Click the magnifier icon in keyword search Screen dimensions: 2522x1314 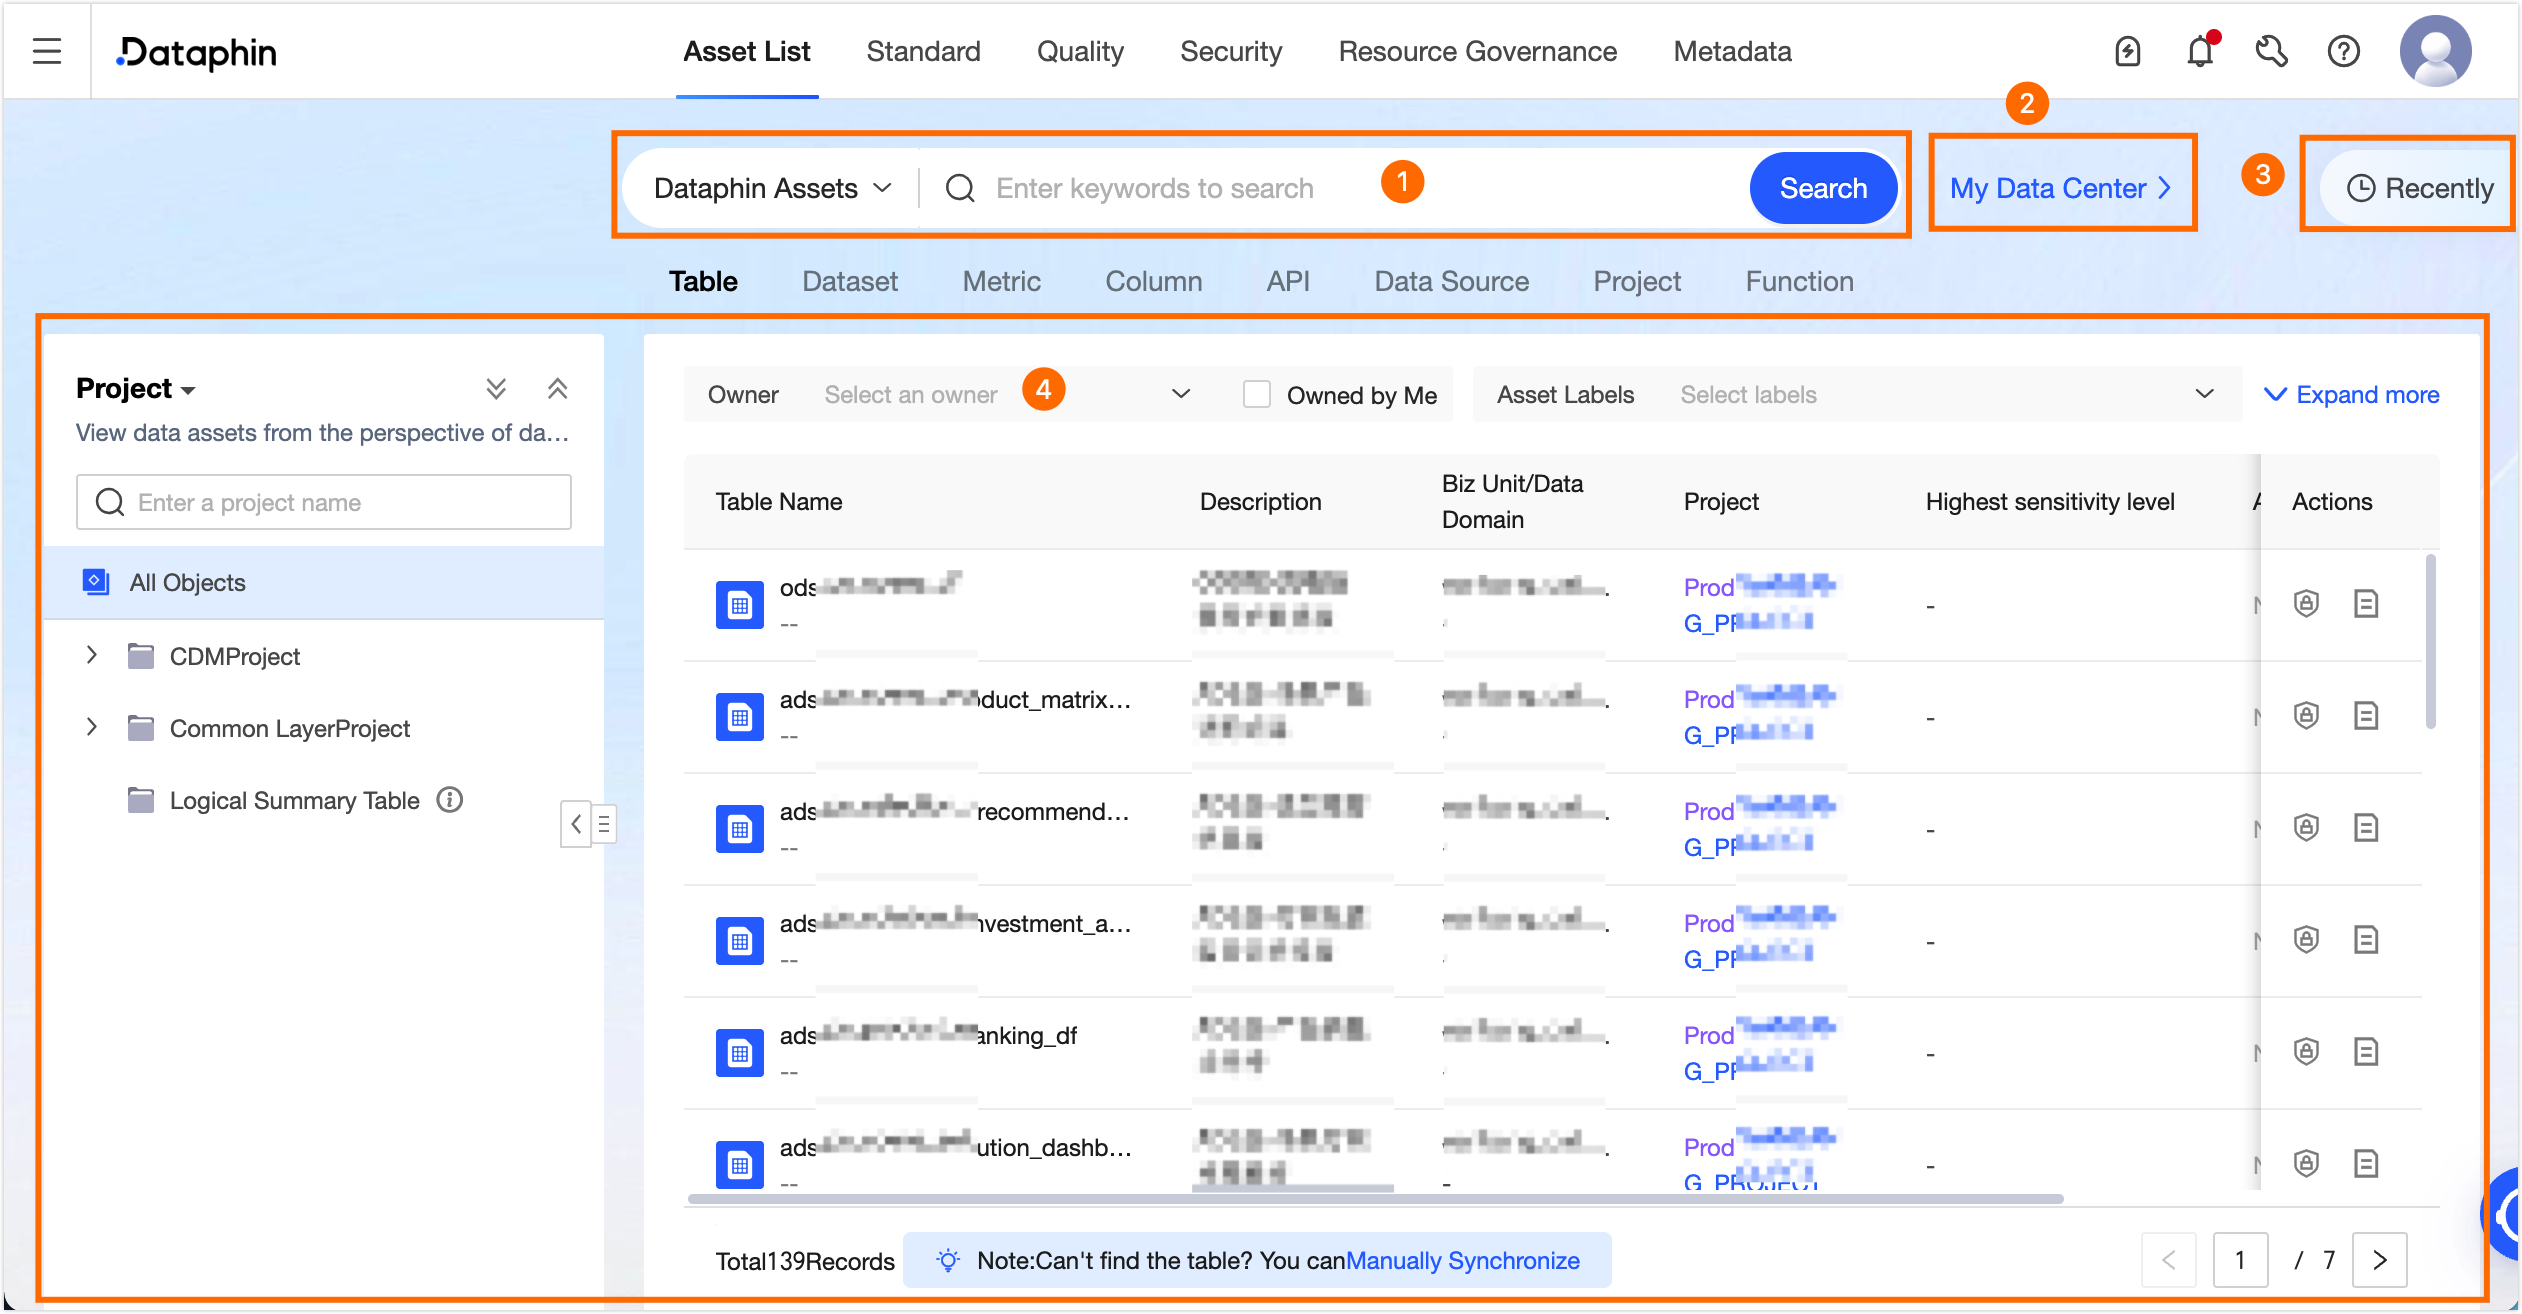tap(960, 188)
